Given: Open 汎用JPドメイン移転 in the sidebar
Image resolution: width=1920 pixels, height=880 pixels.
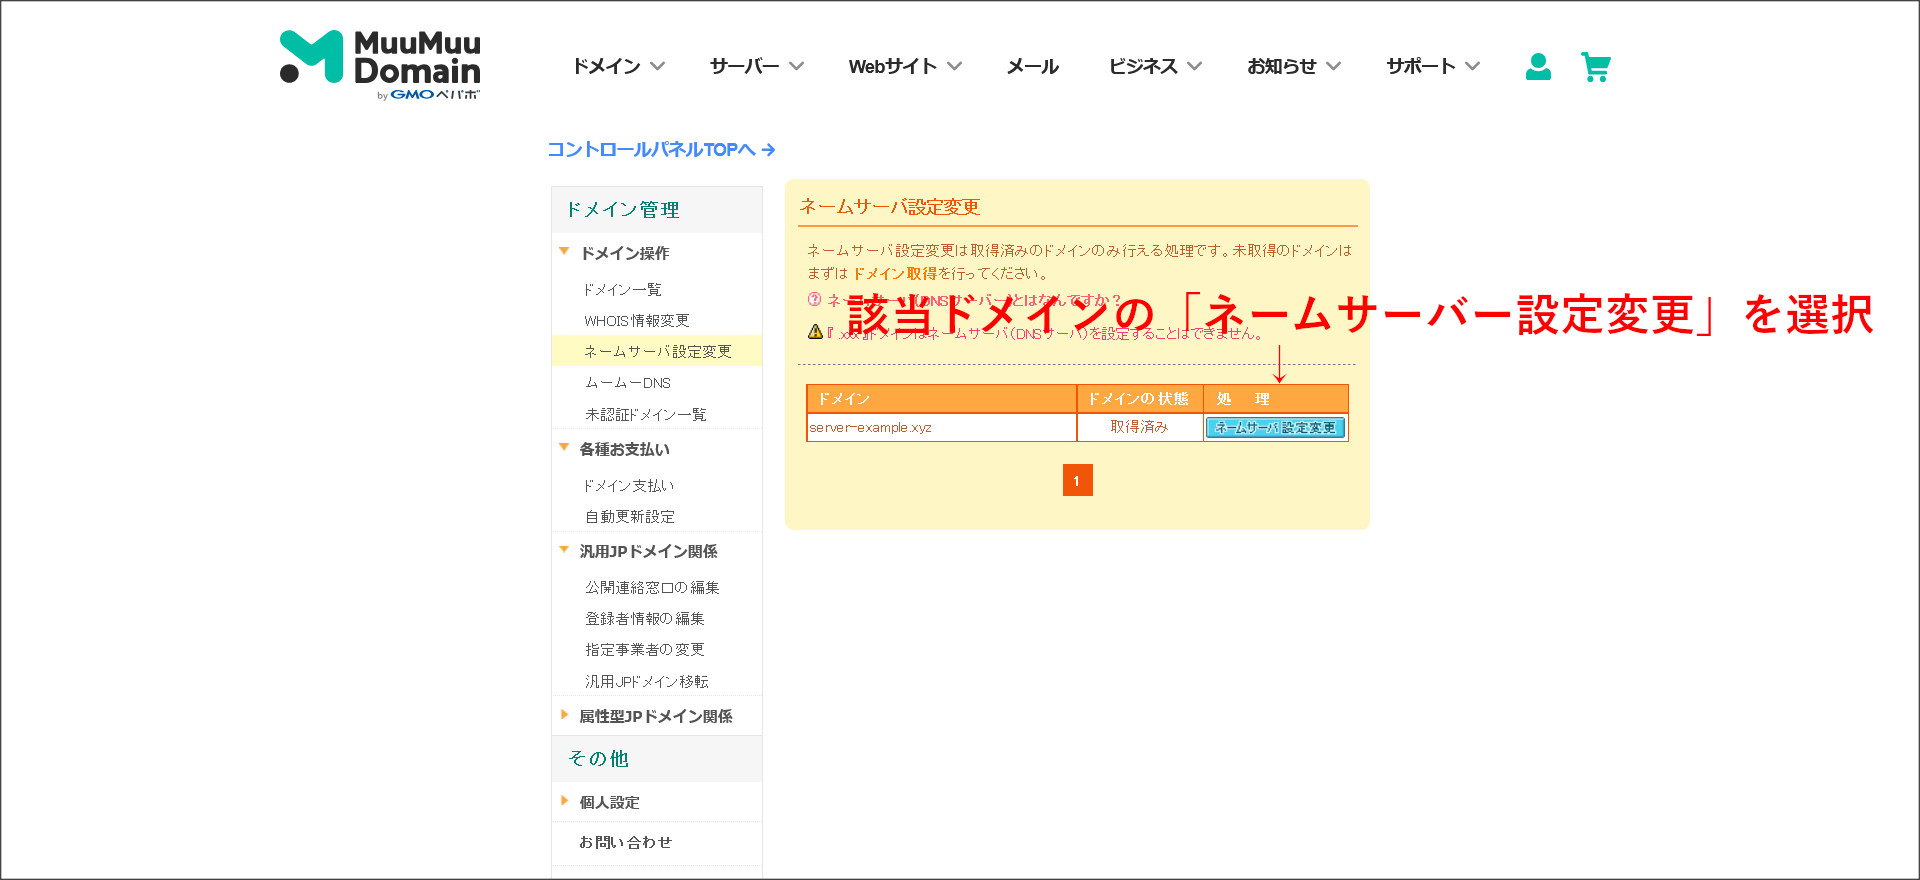Looking at the screenshot, I should tap(647, 682).
